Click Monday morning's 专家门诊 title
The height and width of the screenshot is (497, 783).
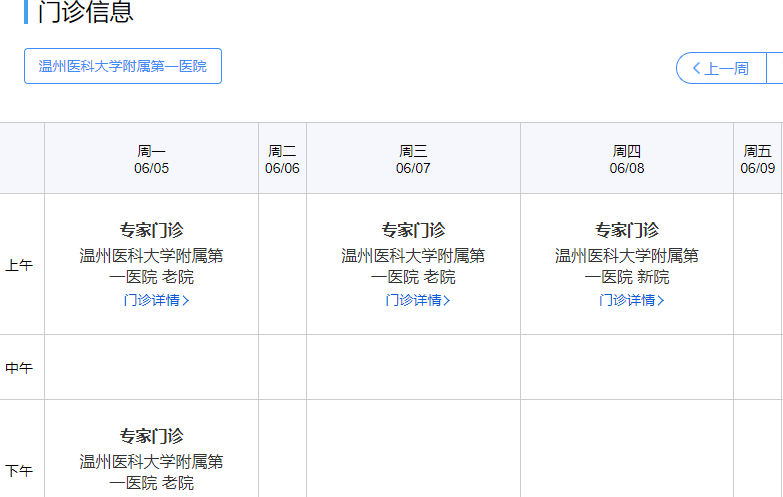[x=151, y=230]
